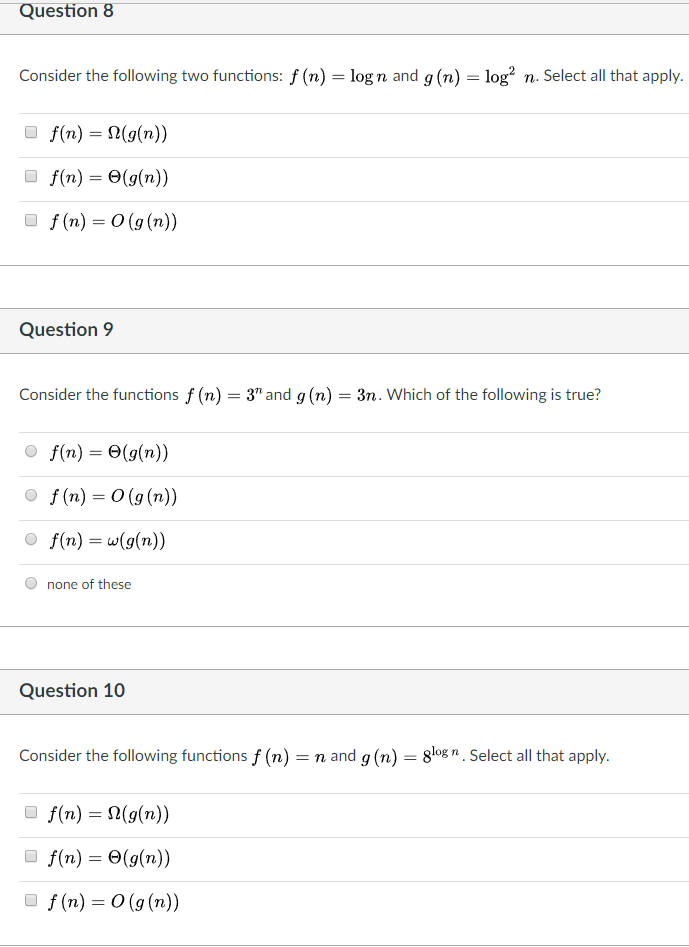The width and height of the screenshot is (689, 947).
Task: Click the label text f(n) = Ω(g(n)) in Question 8
Action: (x=110, y=132)
